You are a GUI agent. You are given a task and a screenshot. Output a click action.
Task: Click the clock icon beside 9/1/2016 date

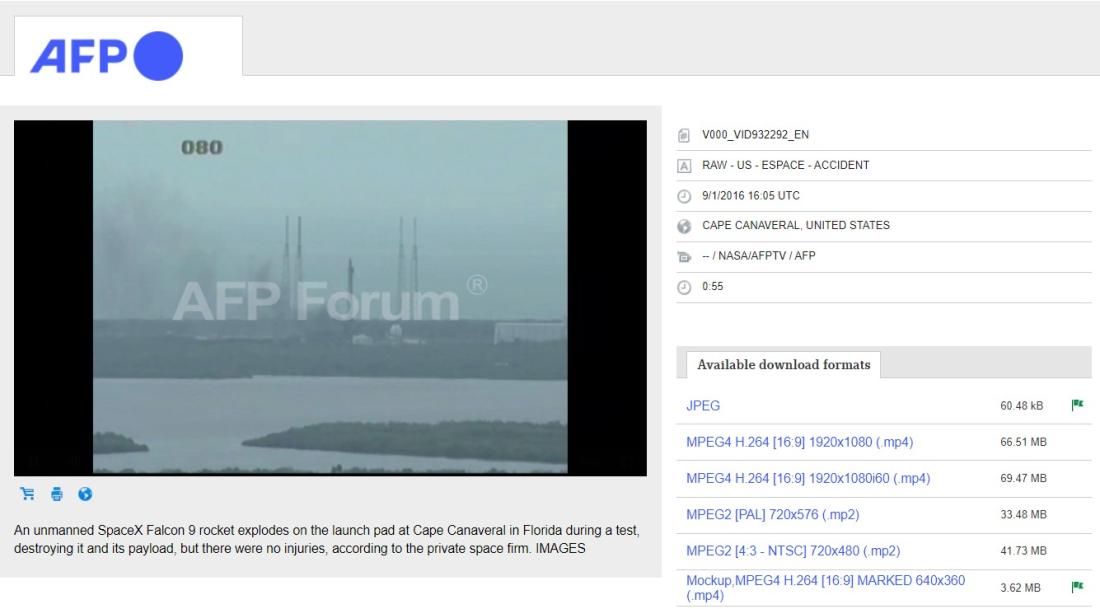coord(684,196)
